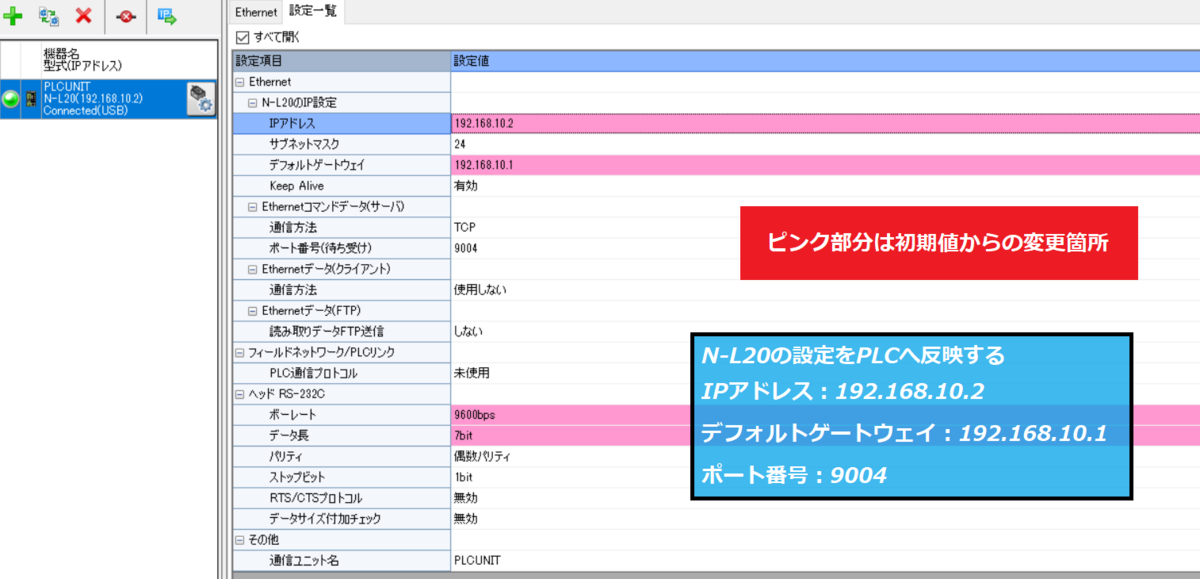This screenshot has height=579, width=1200.
Task: Switch to the Ethernet tab
Action: 255,12
